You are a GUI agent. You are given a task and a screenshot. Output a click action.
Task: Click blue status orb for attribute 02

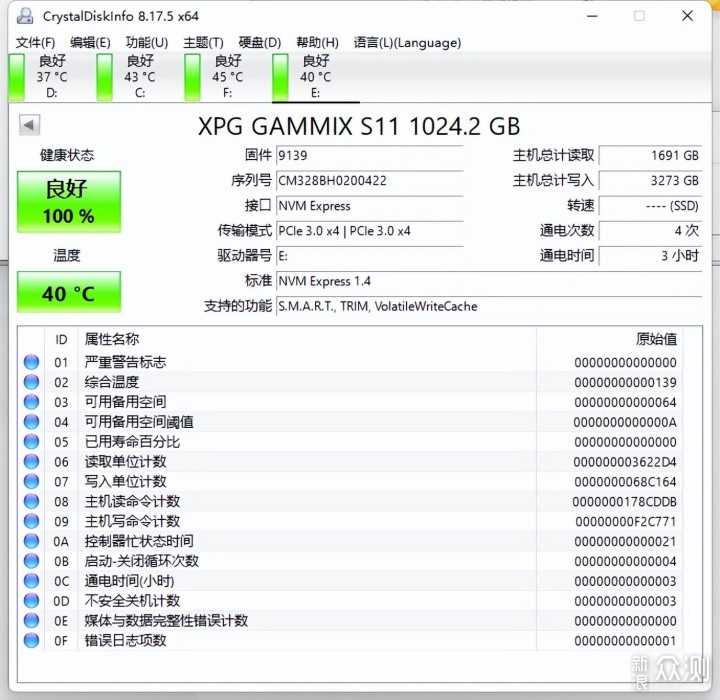pos(31,382)
